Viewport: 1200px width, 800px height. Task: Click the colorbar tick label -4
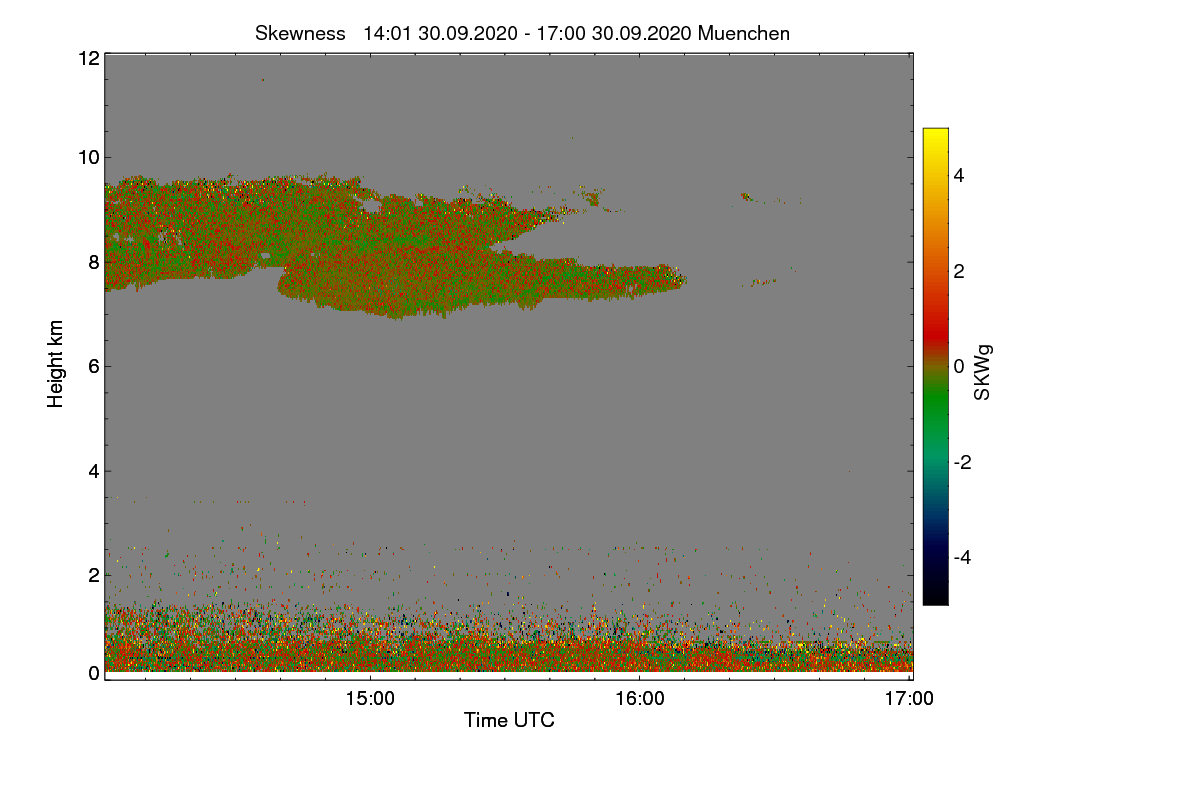point(964,557)
